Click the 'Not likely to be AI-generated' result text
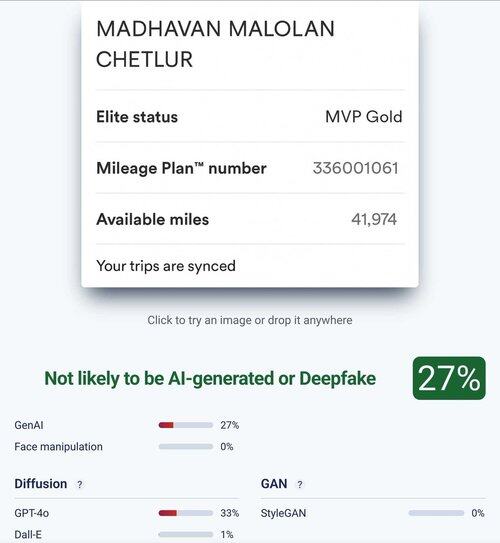Screen dimensions: 500x543 (210, 378)
